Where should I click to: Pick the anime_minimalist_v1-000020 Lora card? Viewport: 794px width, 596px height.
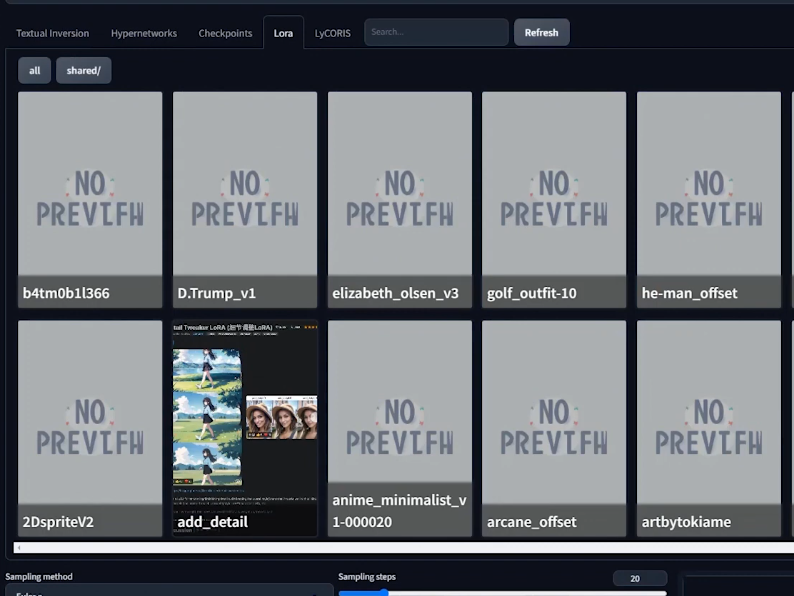400,428
